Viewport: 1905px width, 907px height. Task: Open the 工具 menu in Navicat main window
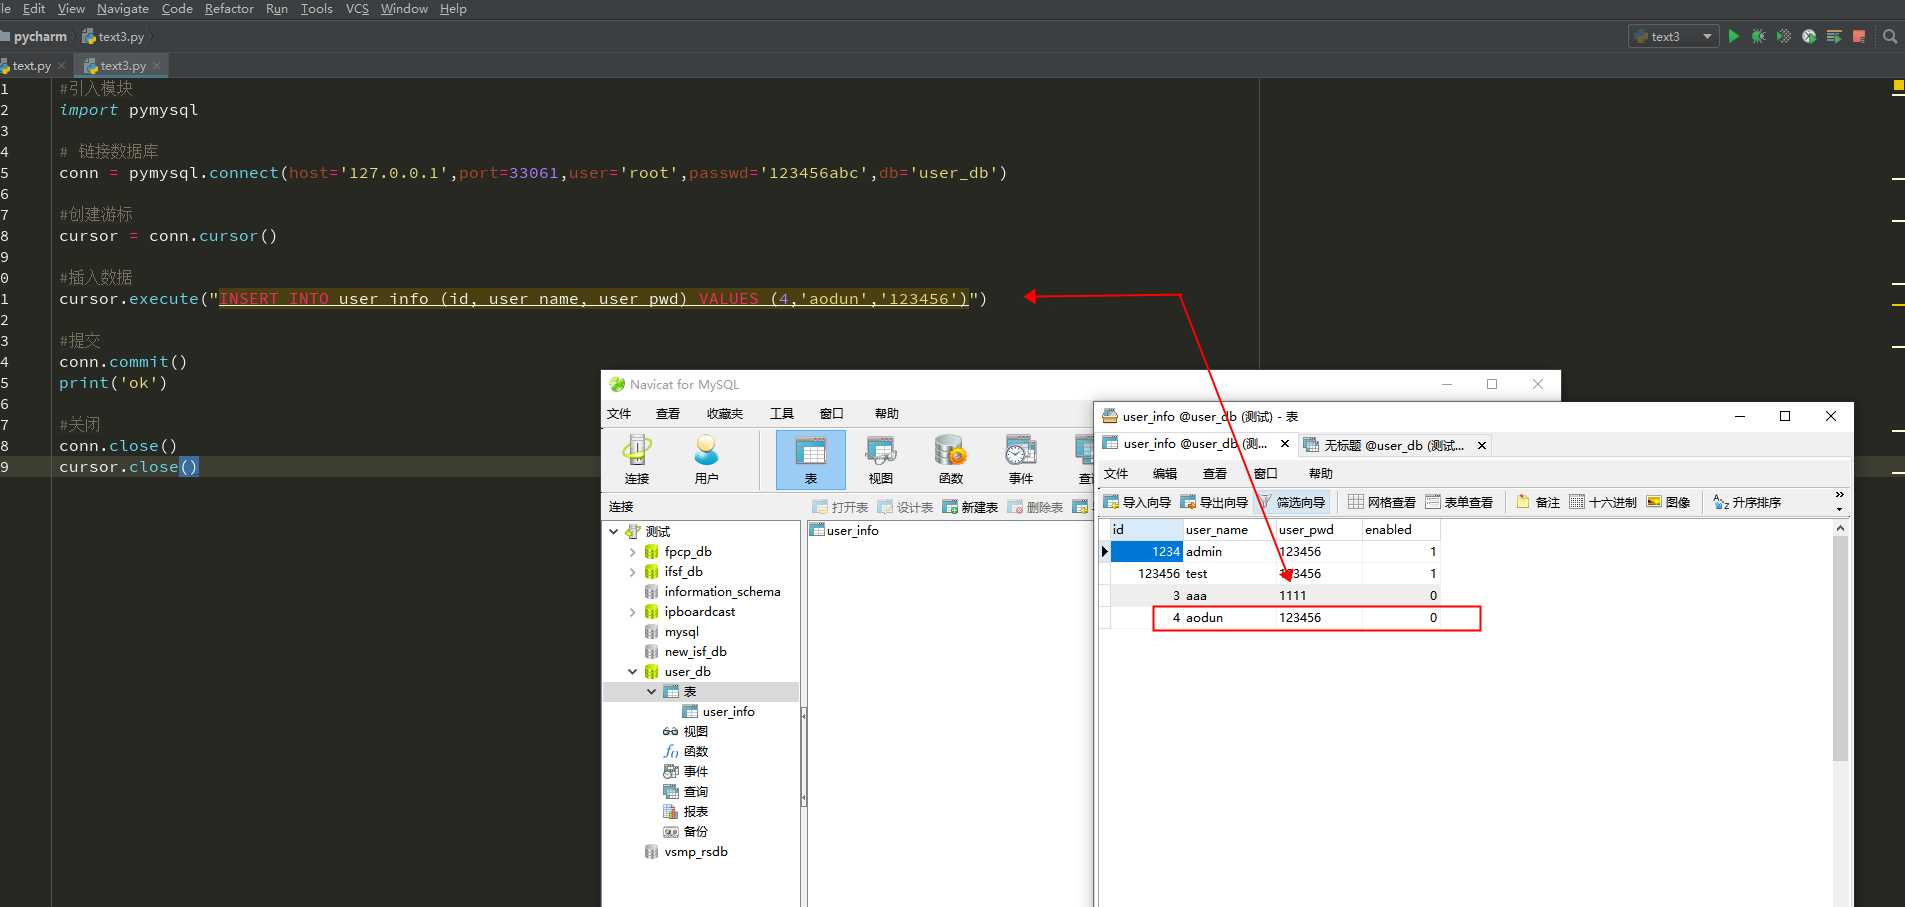[x=782, y=414]
